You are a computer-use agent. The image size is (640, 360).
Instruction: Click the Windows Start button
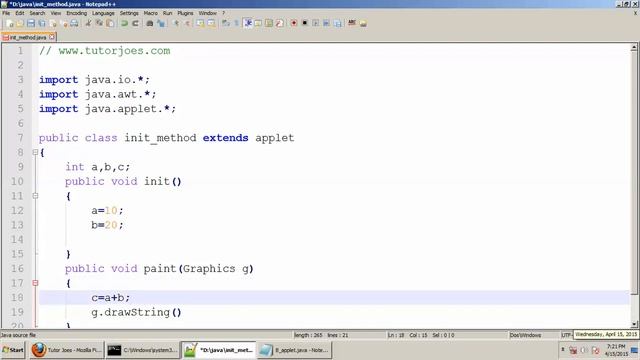click(x=13, y=350)
